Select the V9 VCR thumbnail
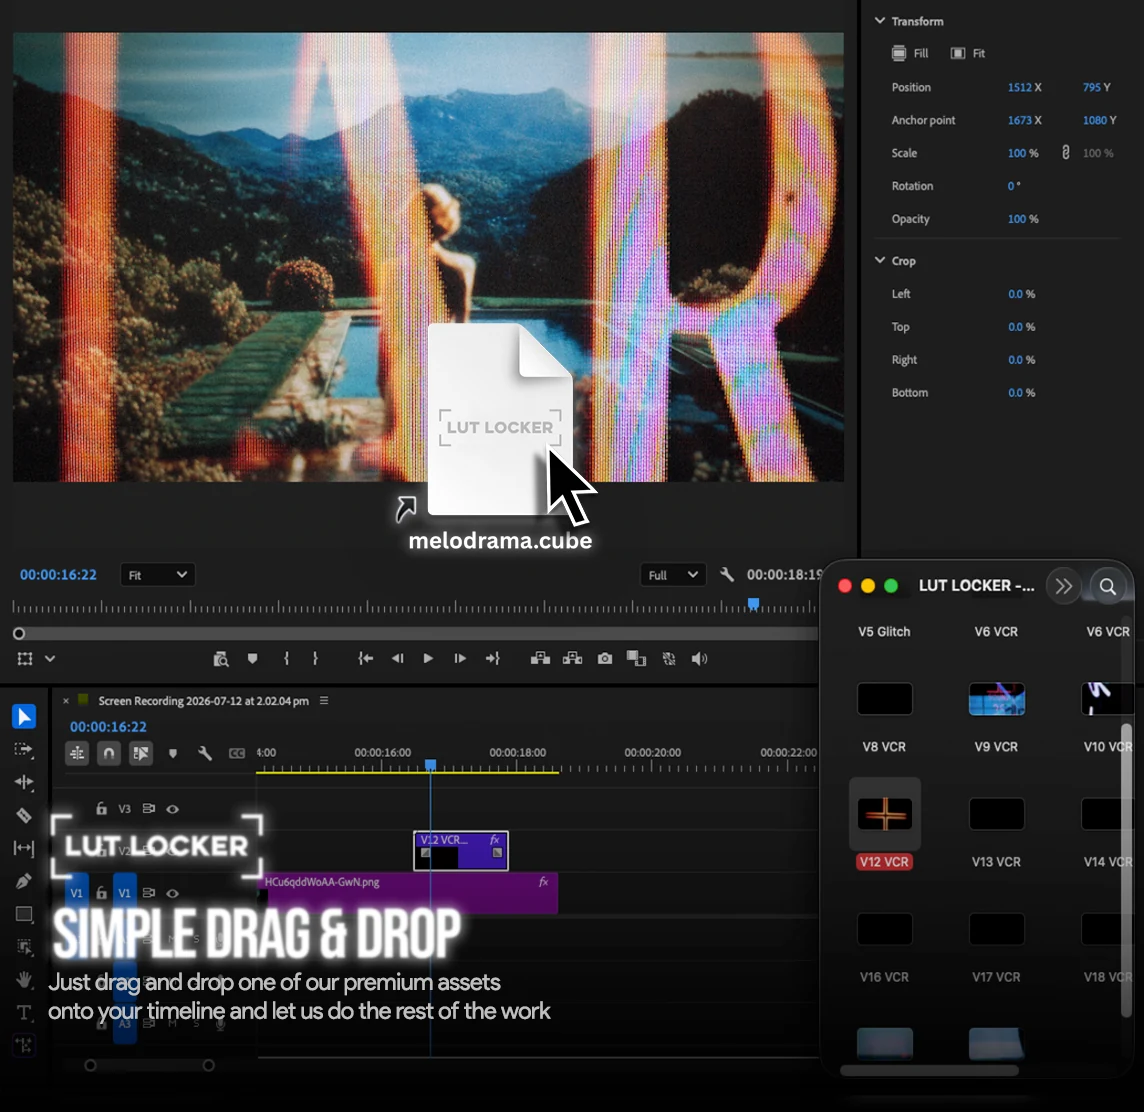This screenshot has height=1112, width=1144. point(997,699)
